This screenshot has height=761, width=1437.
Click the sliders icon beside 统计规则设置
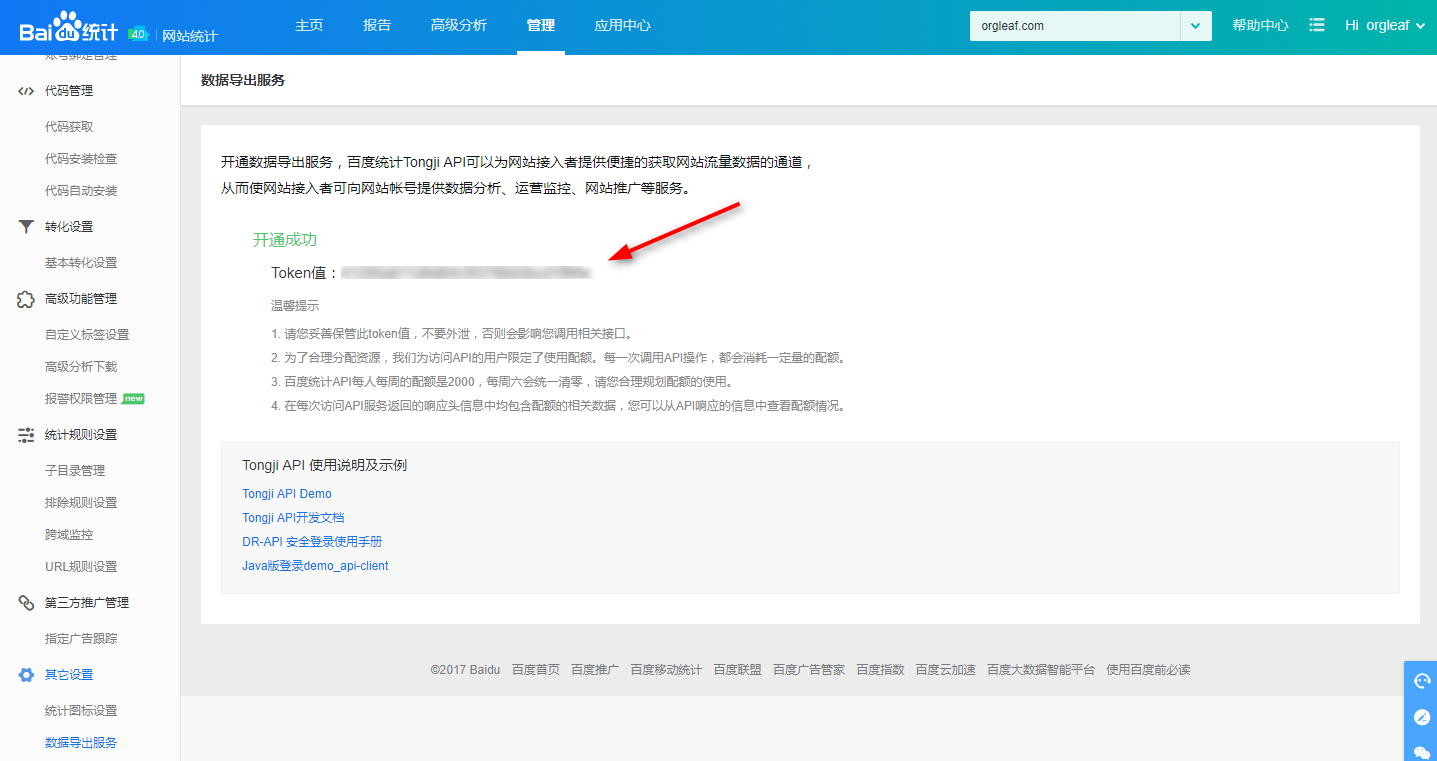point(26,435)
